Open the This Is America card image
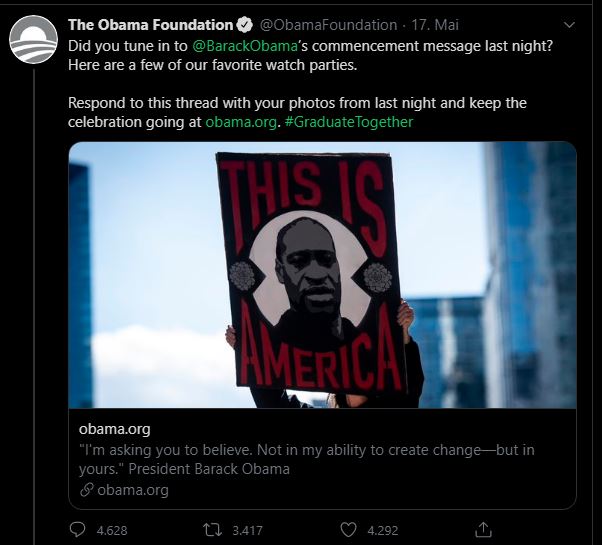The image size is (602, 545). click(x=322, y=275)
